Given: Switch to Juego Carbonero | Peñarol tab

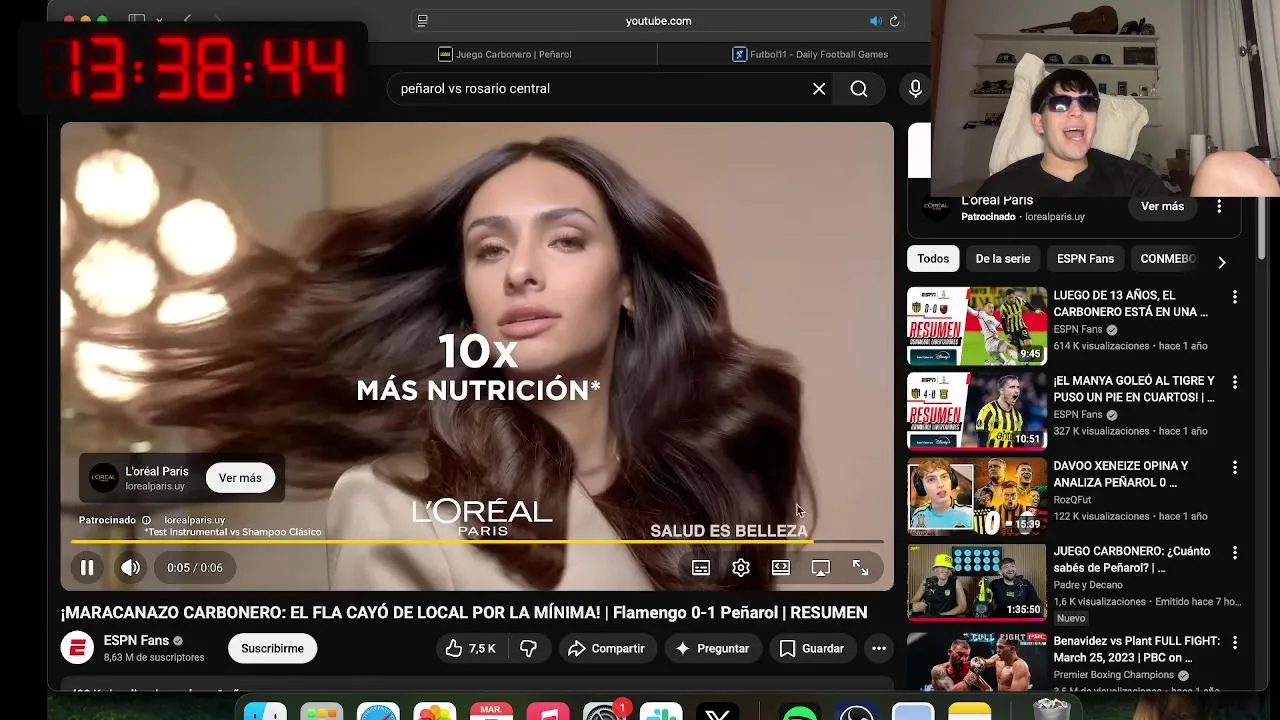Looking at the screenshot, I should [x=505, y=54].
